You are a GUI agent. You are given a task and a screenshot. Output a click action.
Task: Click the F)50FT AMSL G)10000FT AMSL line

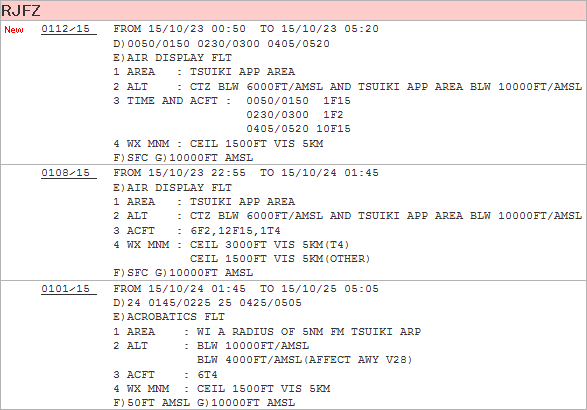[x=204, y=403]
